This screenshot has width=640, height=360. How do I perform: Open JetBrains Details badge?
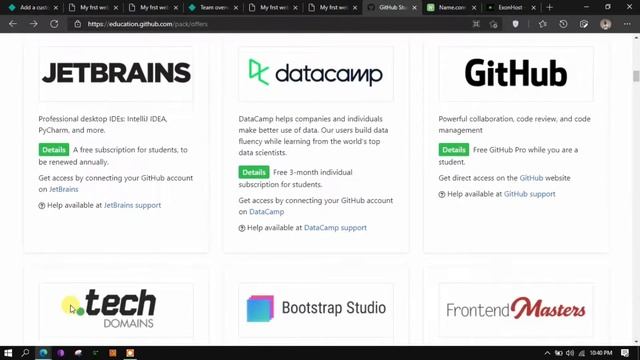[54, 150]
